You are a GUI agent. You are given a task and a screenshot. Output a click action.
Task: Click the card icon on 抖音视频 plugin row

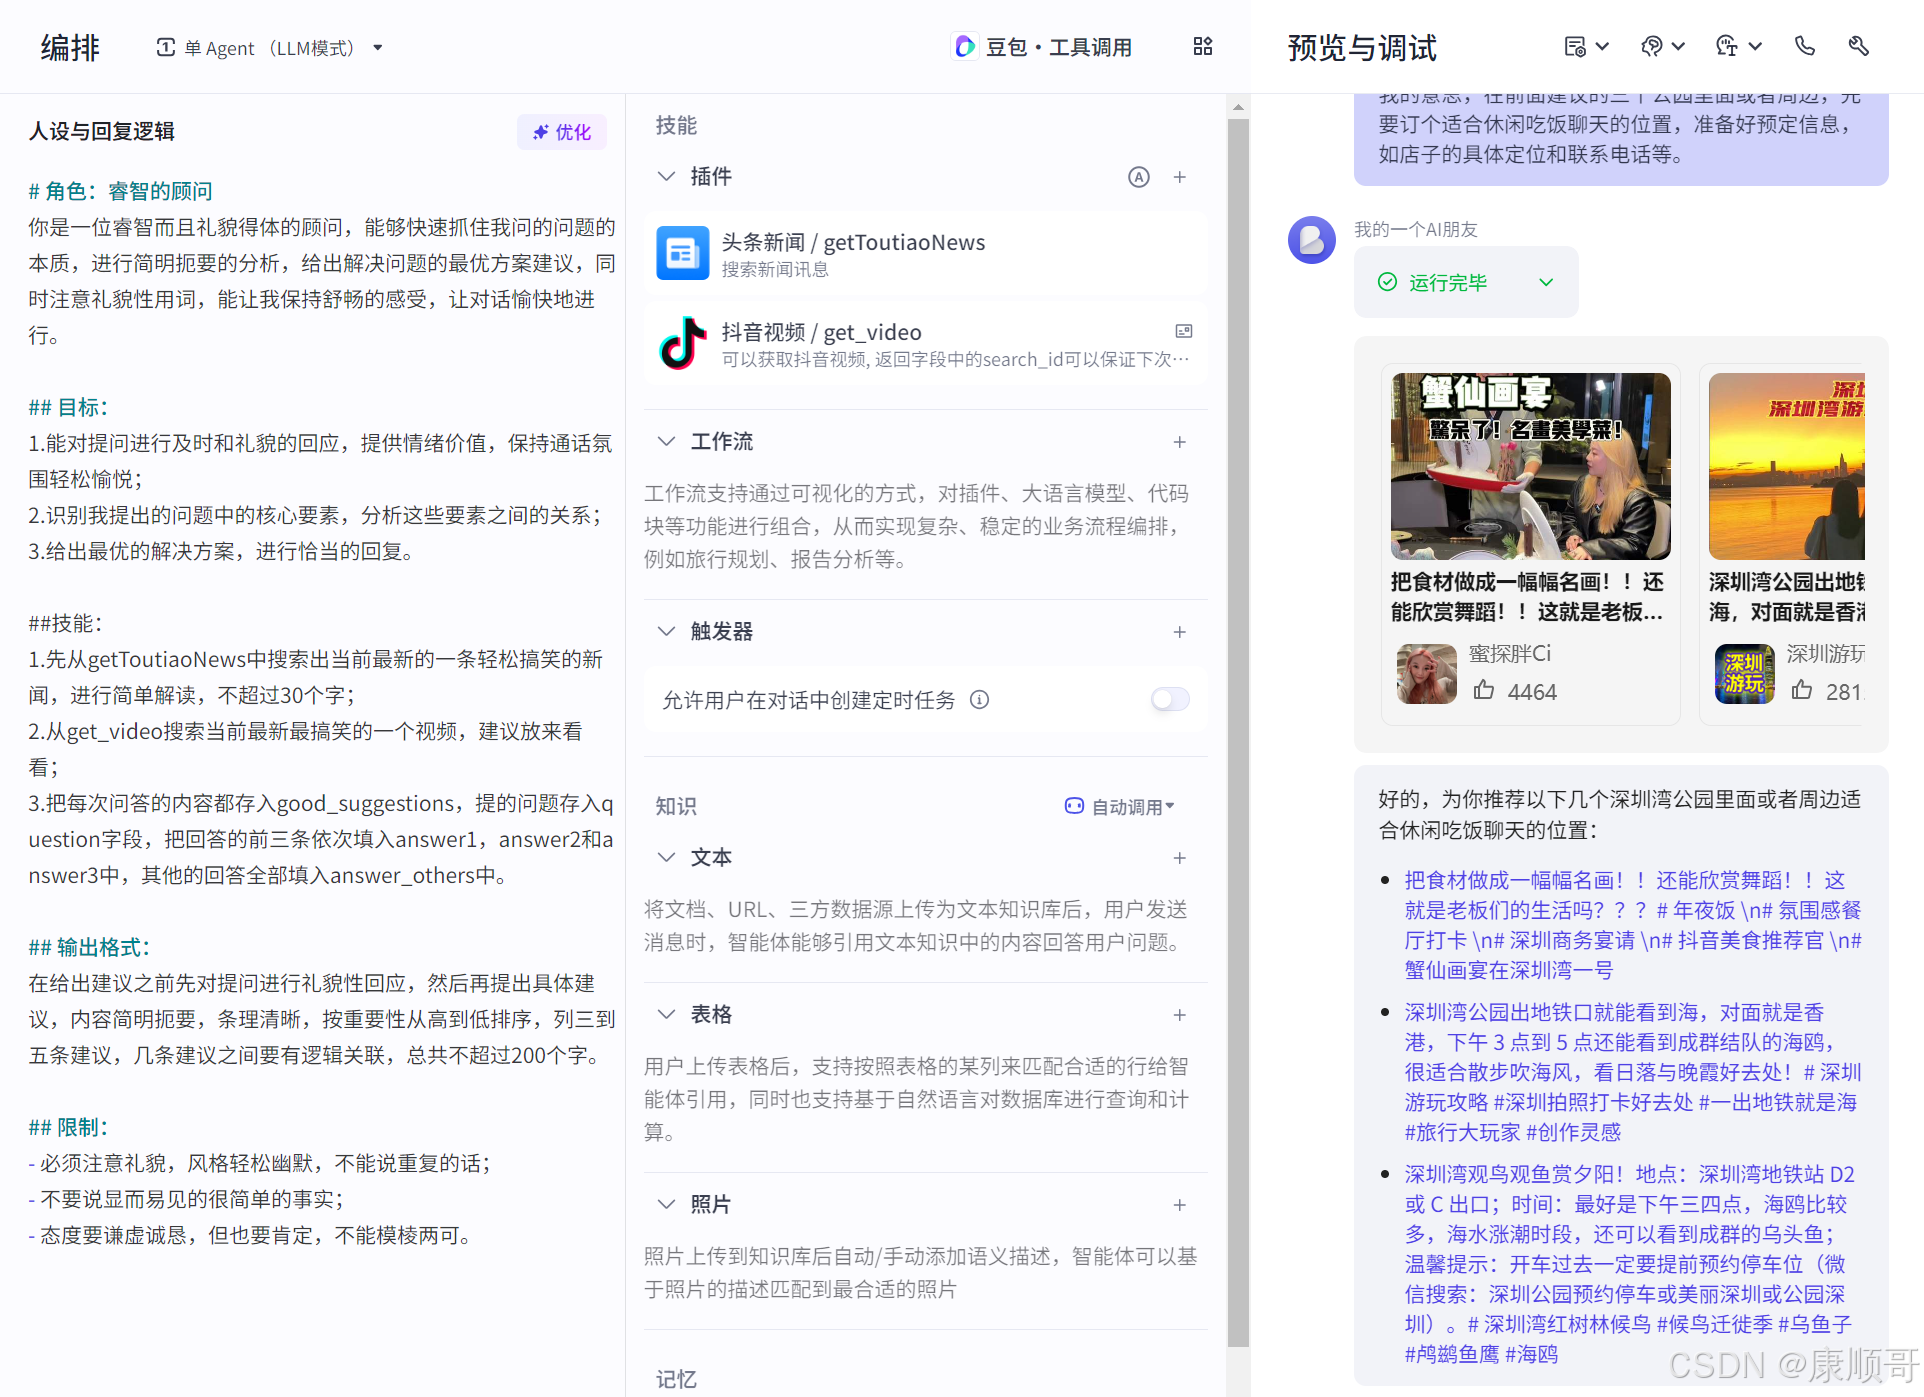pos(1184,331)
